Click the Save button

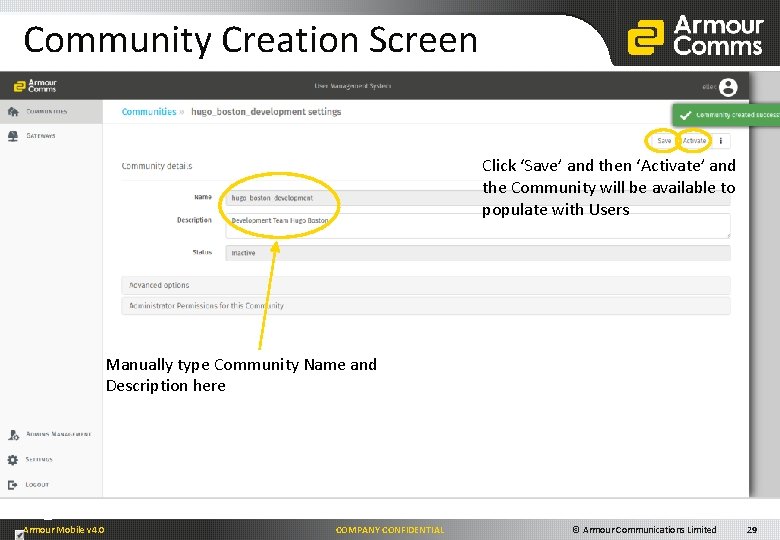tap(664, 141)
